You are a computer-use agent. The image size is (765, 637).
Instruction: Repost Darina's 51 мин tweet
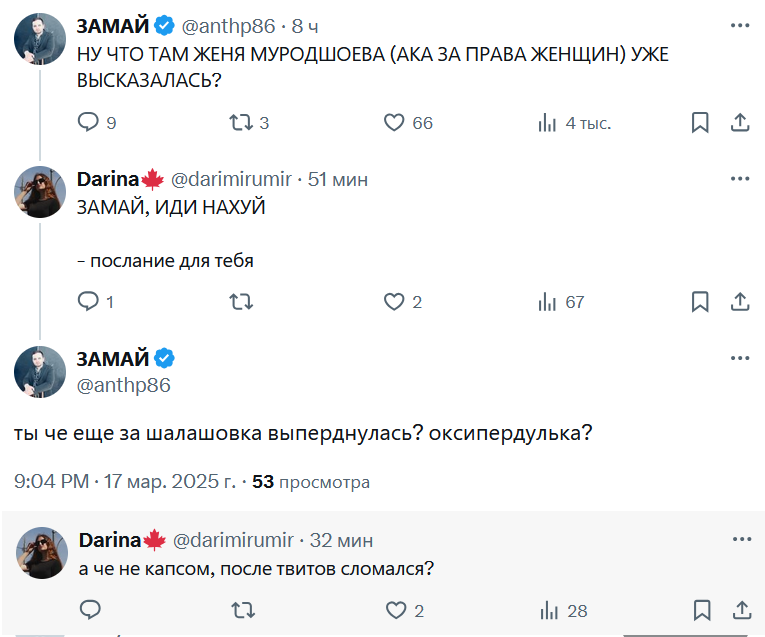tap(241, 301)
